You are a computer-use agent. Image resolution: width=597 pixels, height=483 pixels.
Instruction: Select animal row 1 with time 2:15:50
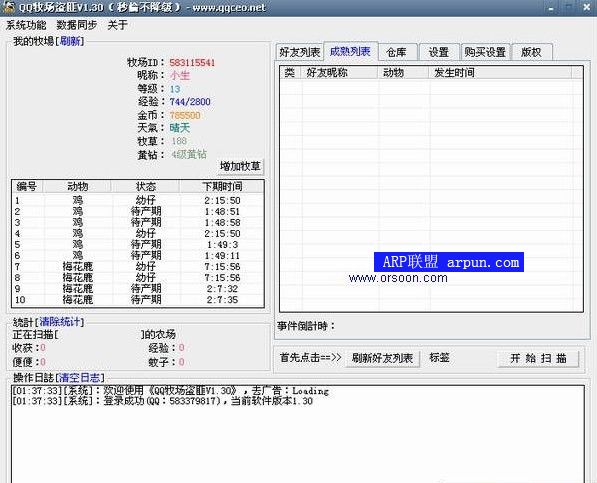coord(138,200)
